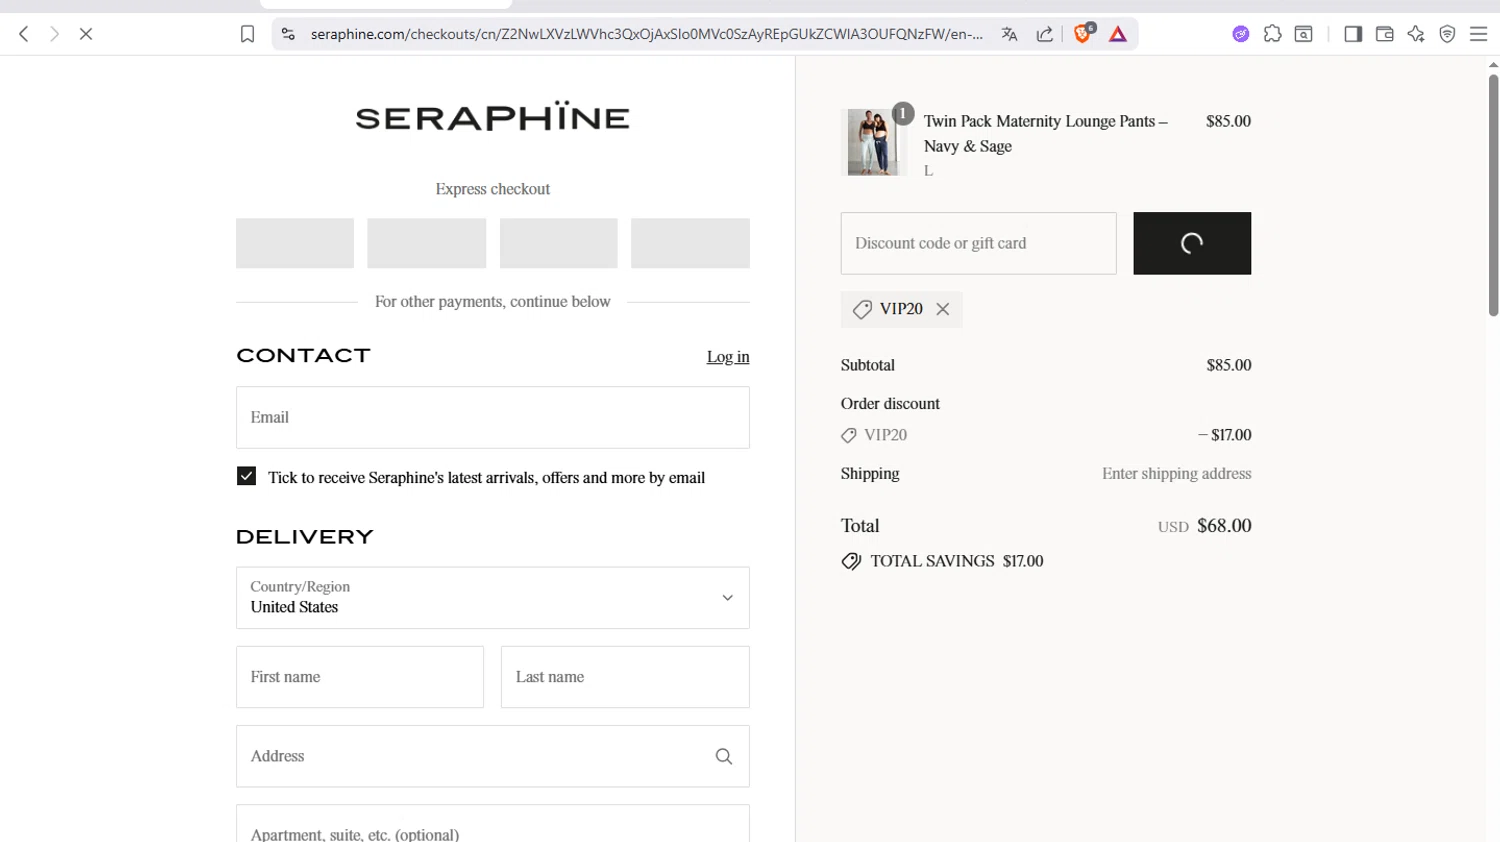Screen dimensions: 1500x842
Task: Toggle the browser sidebar panel
Action: pyautogui.click(x=1353, y=34)
